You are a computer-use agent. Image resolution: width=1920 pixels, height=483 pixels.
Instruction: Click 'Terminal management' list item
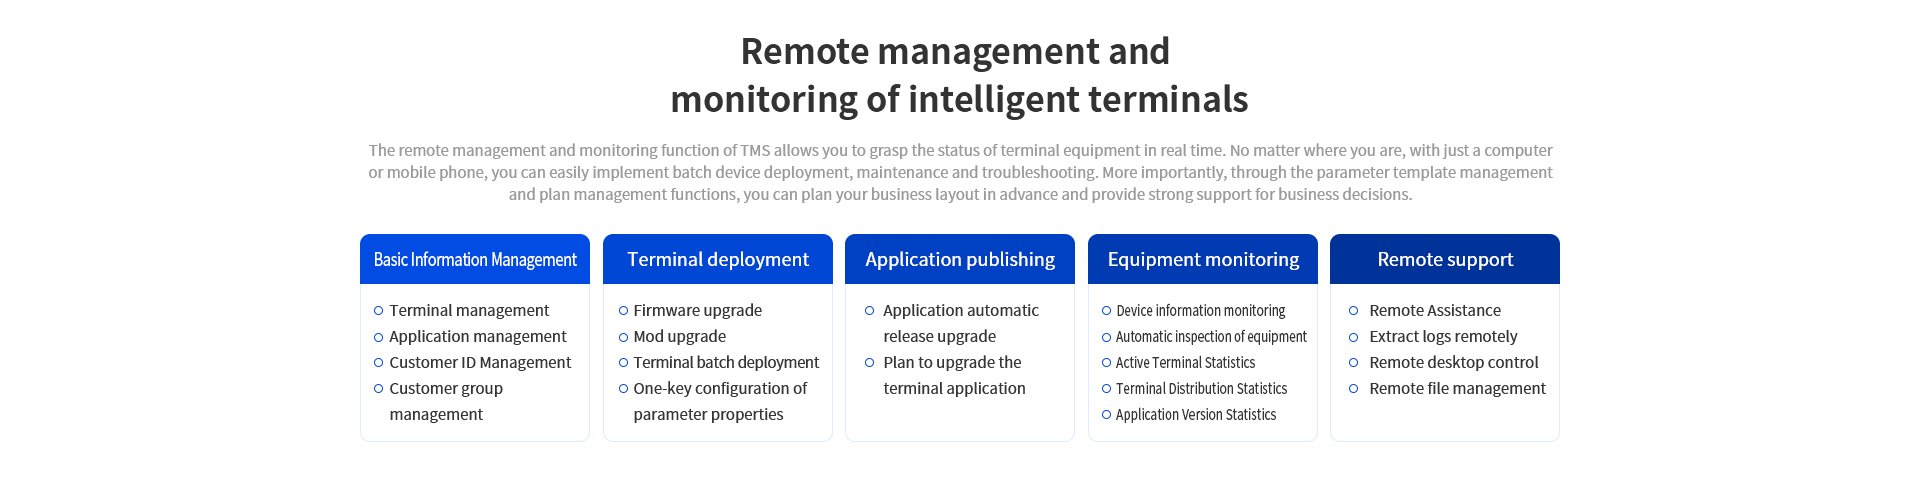tap(469, 310)
